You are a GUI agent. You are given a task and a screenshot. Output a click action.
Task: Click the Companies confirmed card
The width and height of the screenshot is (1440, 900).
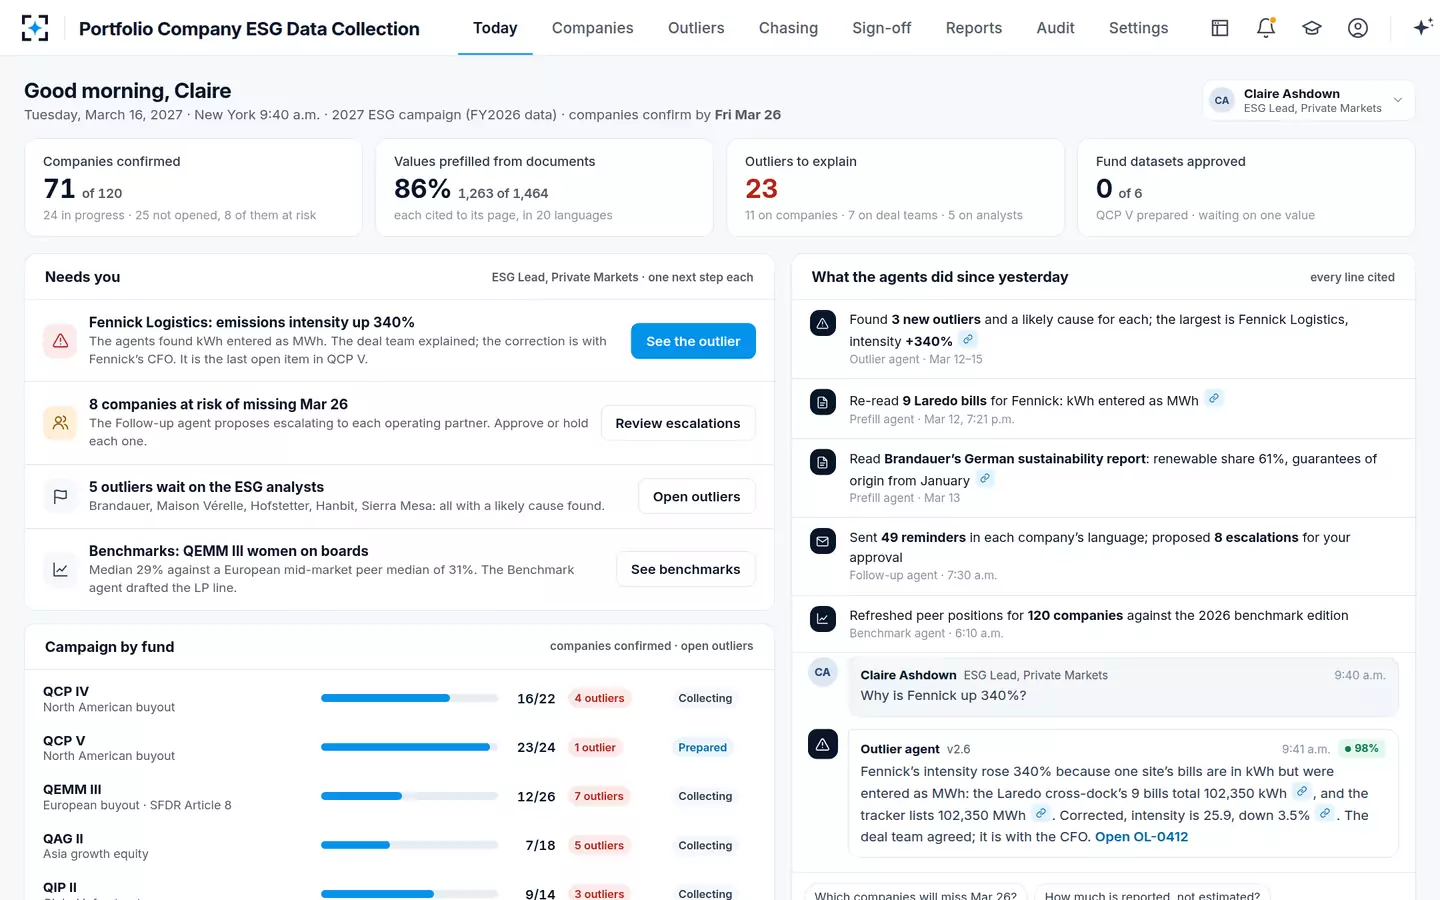tap(193, 188)
